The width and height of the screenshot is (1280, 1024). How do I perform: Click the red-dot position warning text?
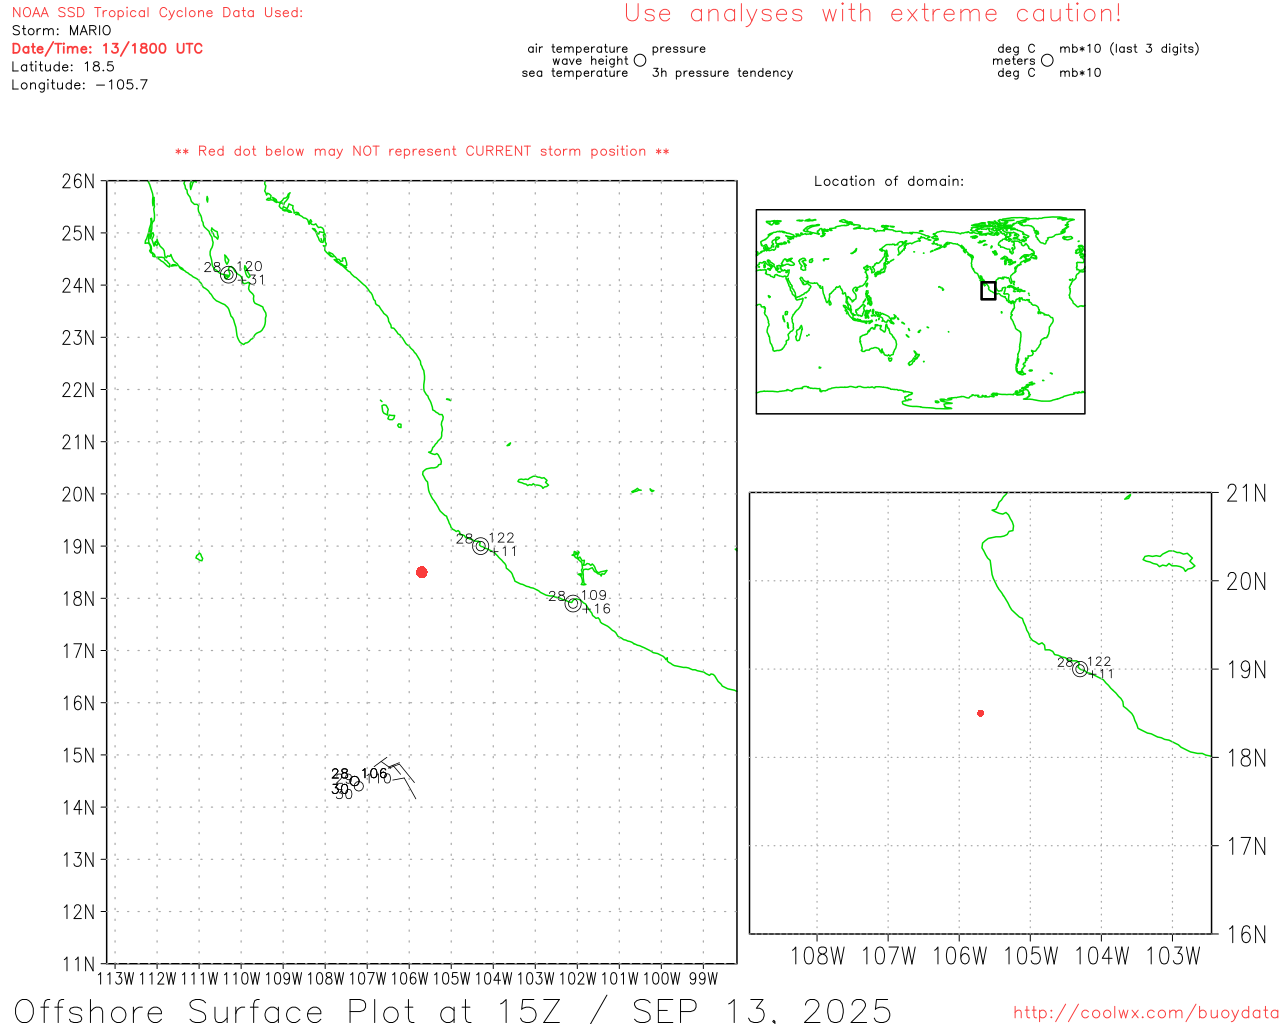coord(422,151)
